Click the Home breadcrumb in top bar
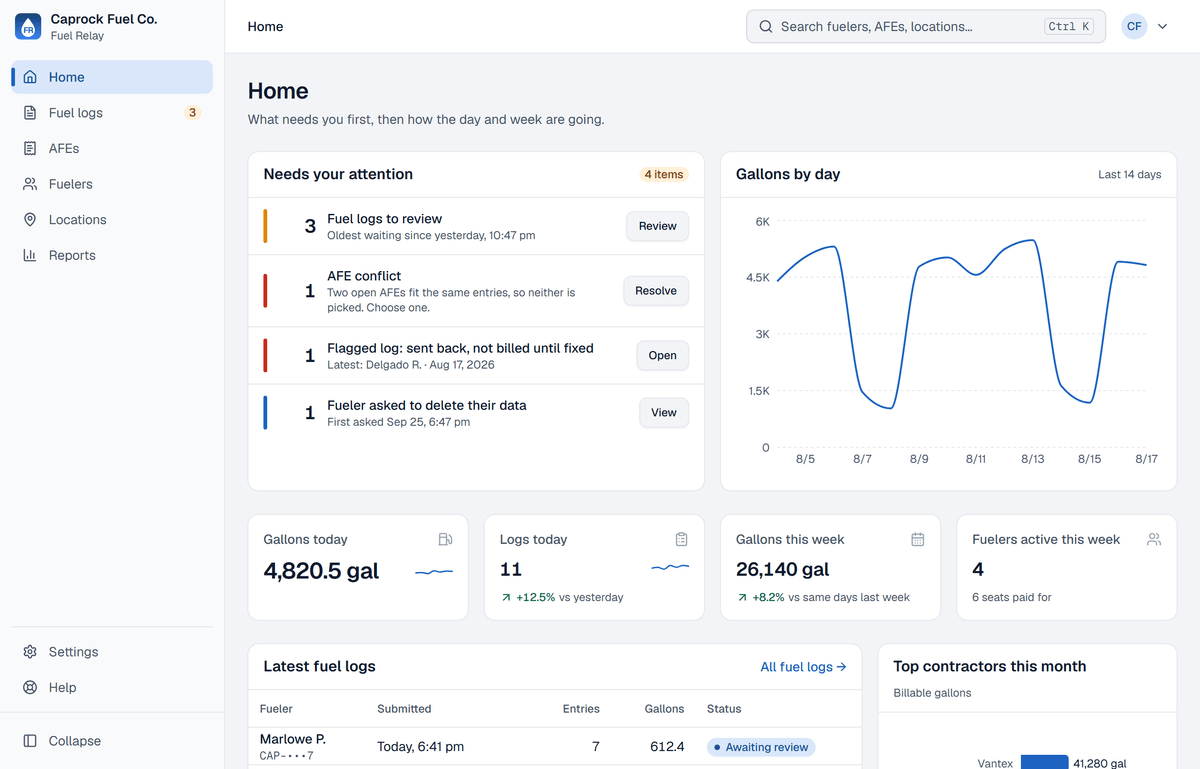This screenshot has width=1200, height=769. coord(265,27)
